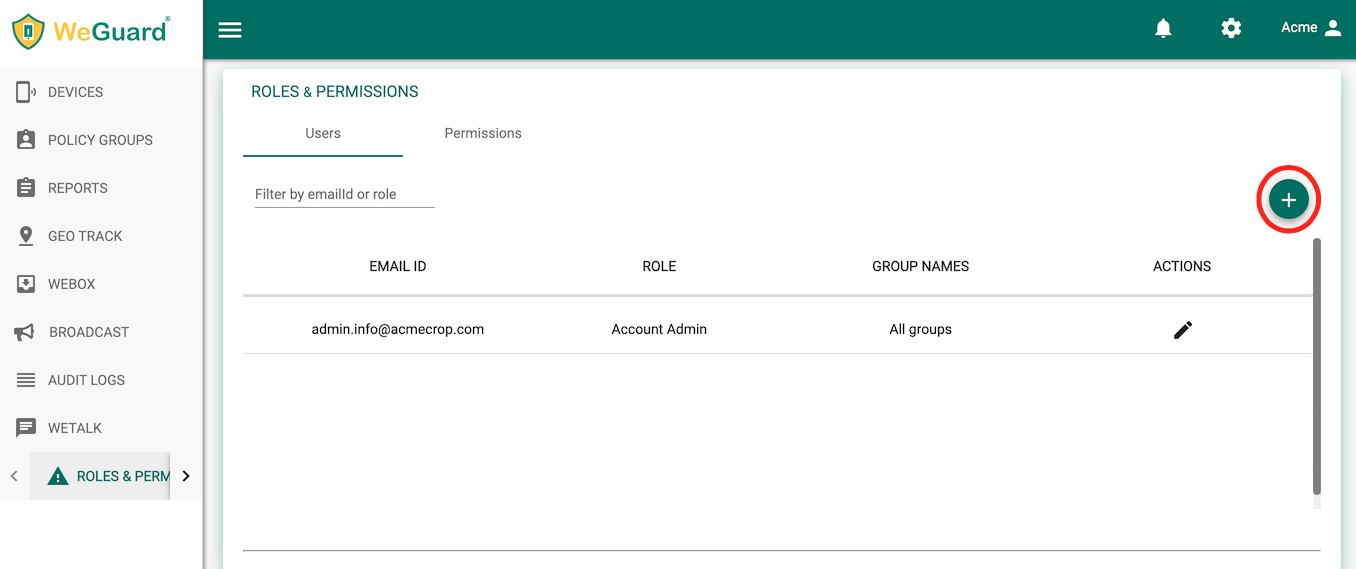1356x569 pixels.
Task: Open the notifications bell
Action: [1163, 28]
